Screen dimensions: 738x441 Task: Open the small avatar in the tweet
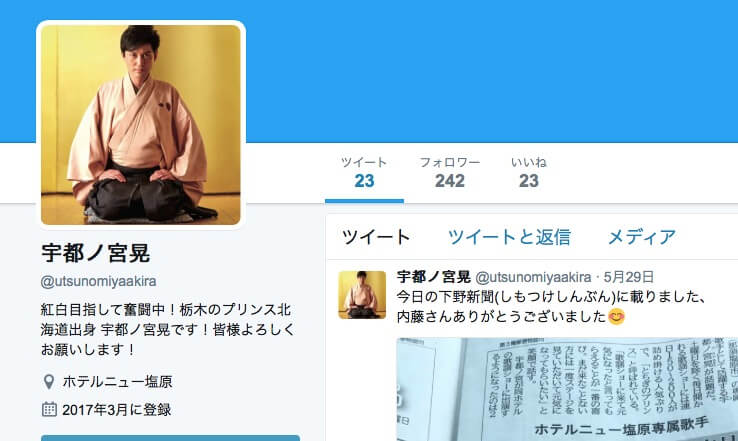pos(362,295)
